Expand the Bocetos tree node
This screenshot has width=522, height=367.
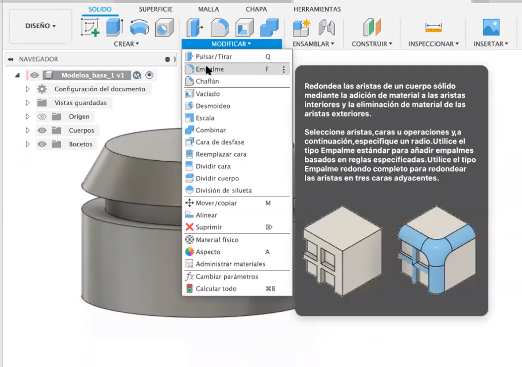[x=28, y=144]
